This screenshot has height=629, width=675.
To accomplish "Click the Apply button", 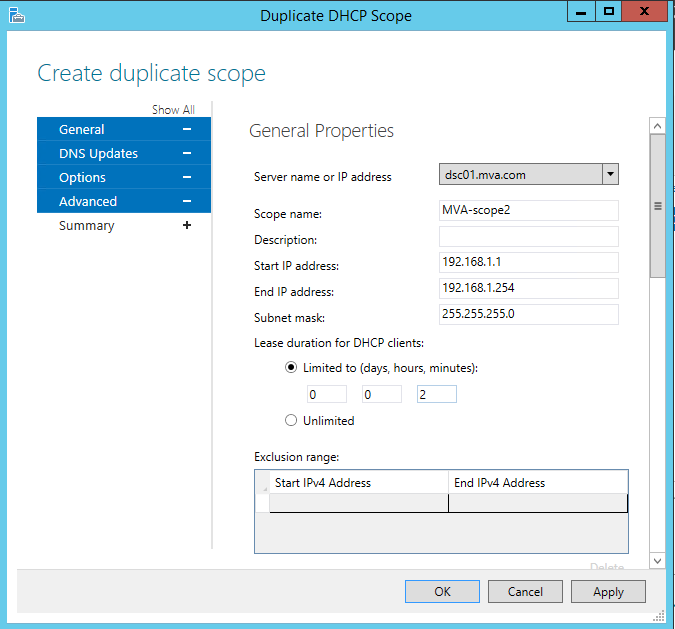I will pos(608,592).
